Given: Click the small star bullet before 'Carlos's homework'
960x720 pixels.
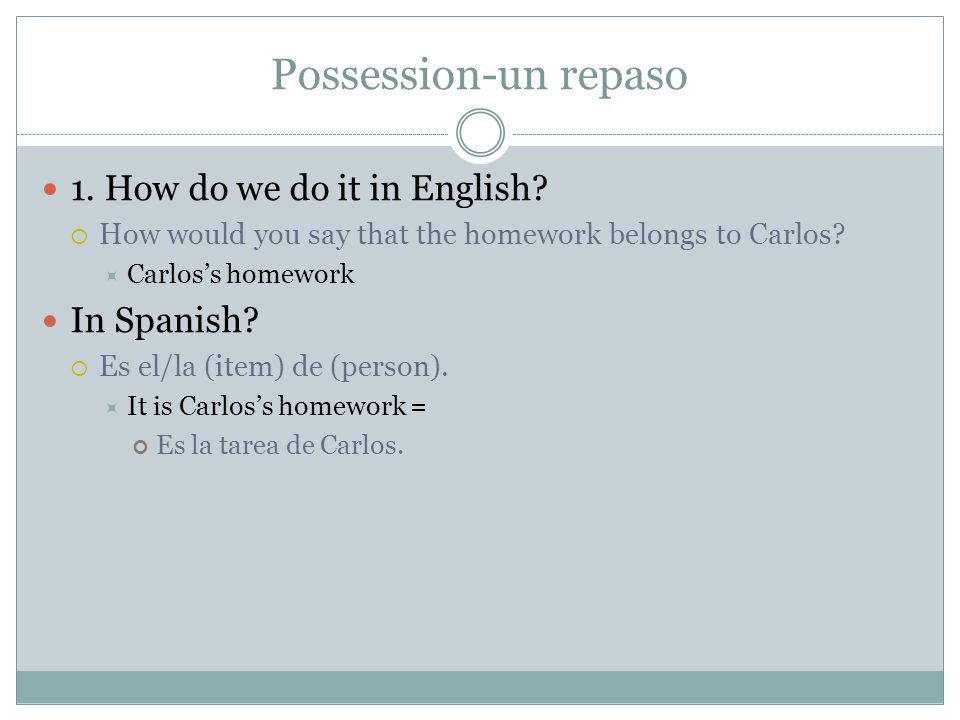Looking at the screenshot, I should tap(111, 276).
